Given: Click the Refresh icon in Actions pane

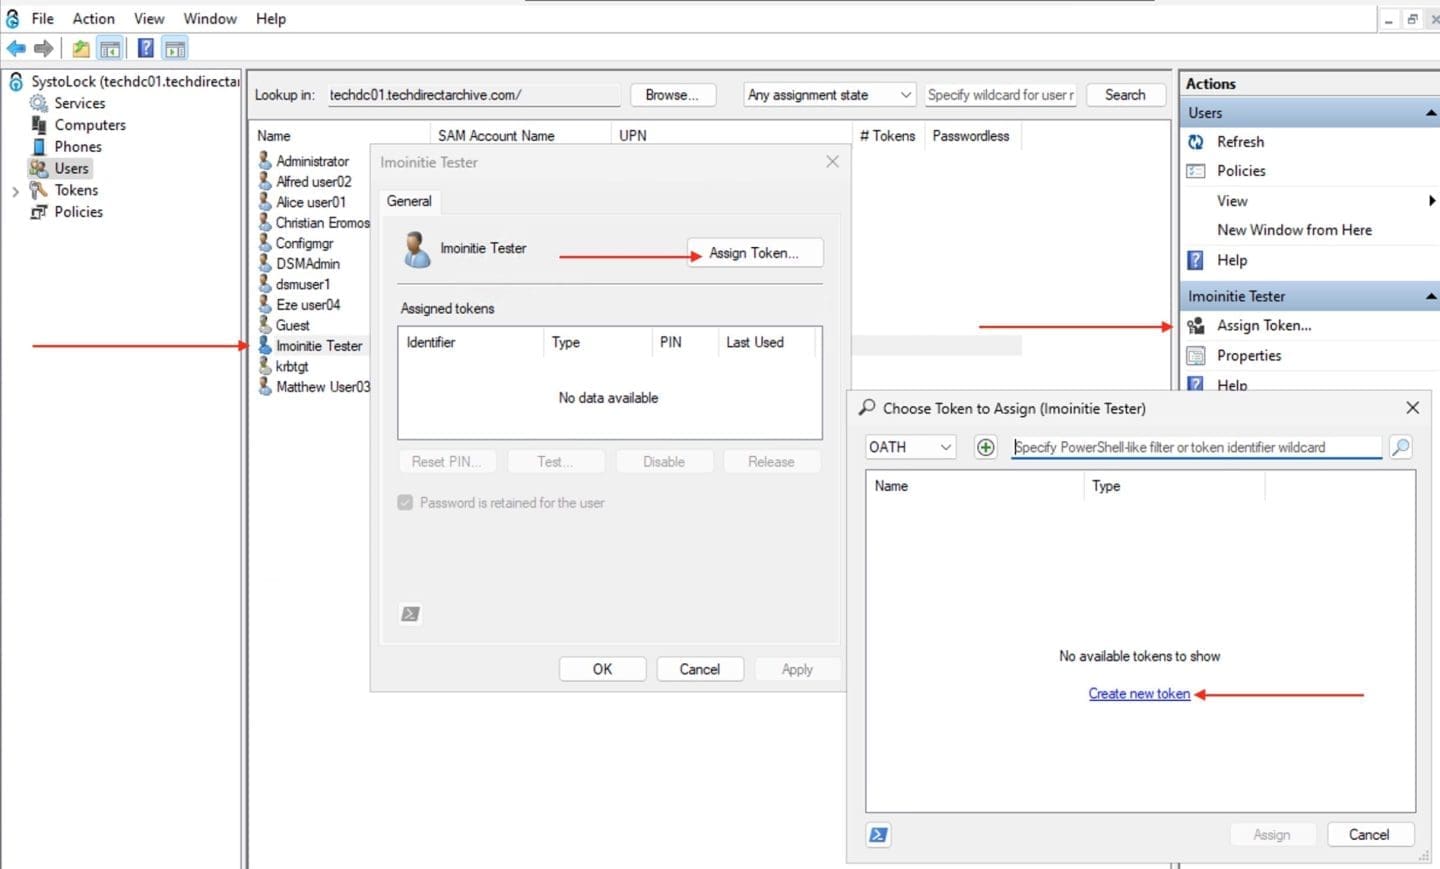Looking at the screenshot, I should tap(1195, 142).
